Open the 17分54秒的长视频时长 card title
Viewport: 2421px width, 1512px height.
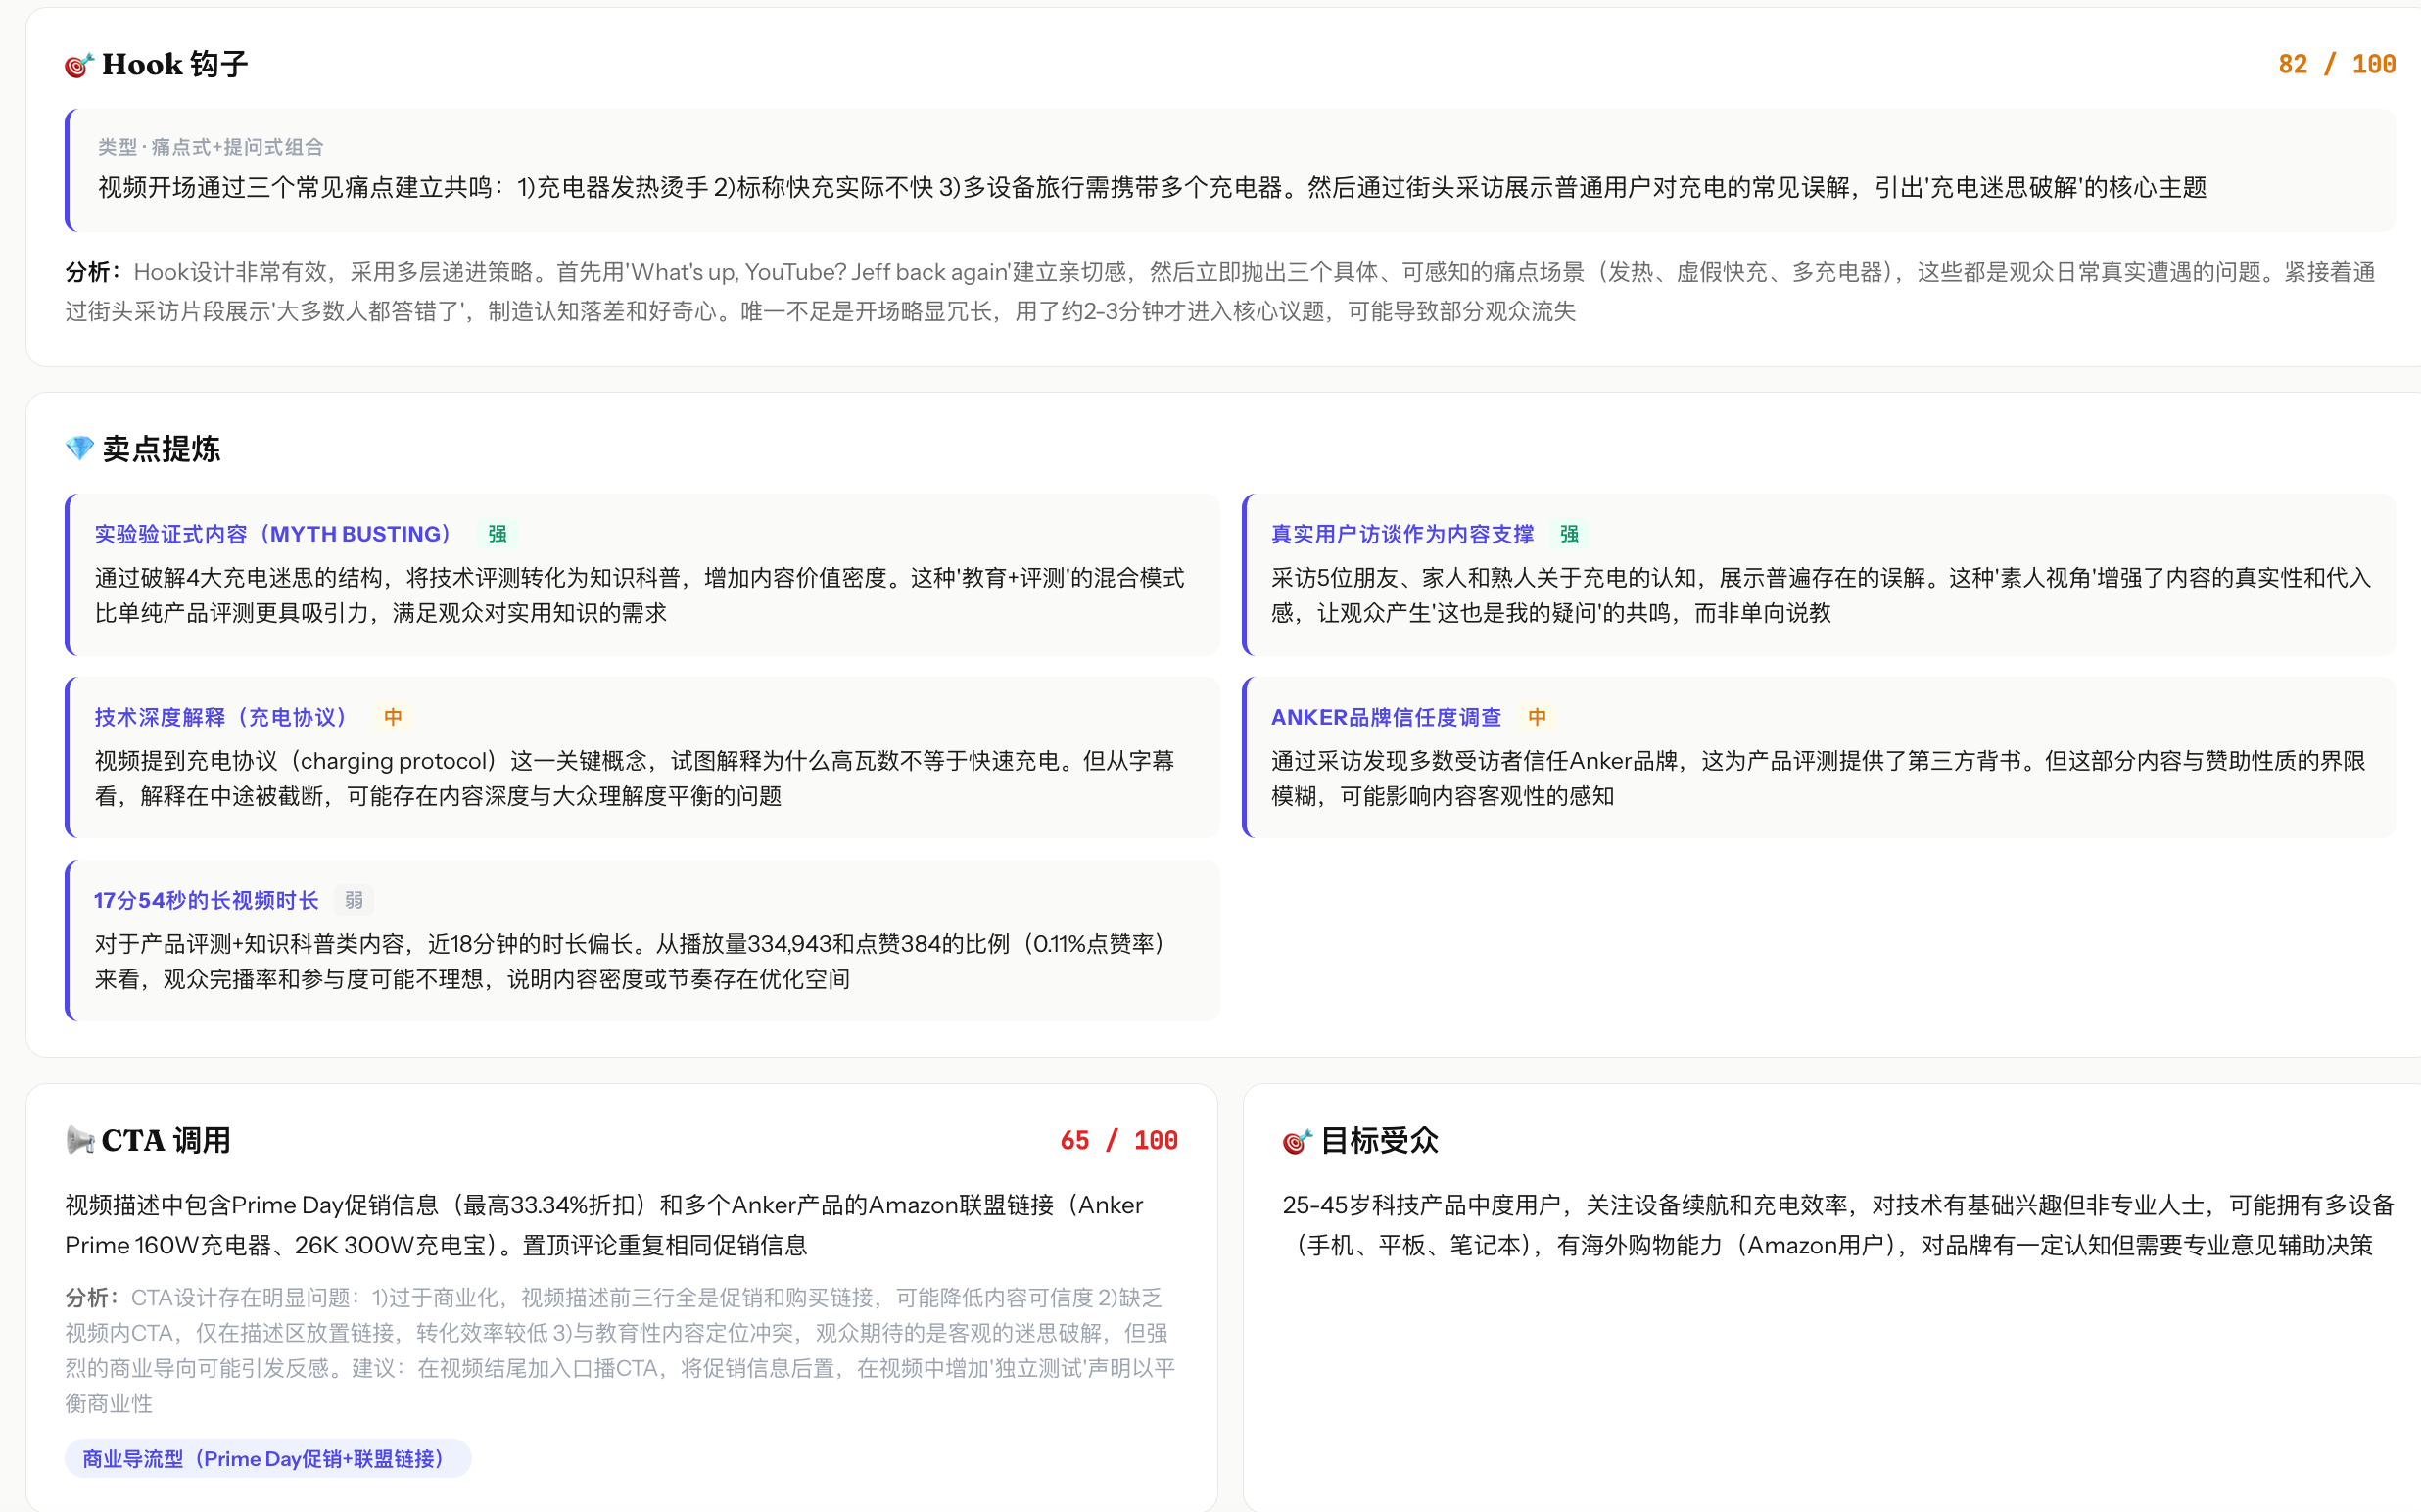pos(206,900)
